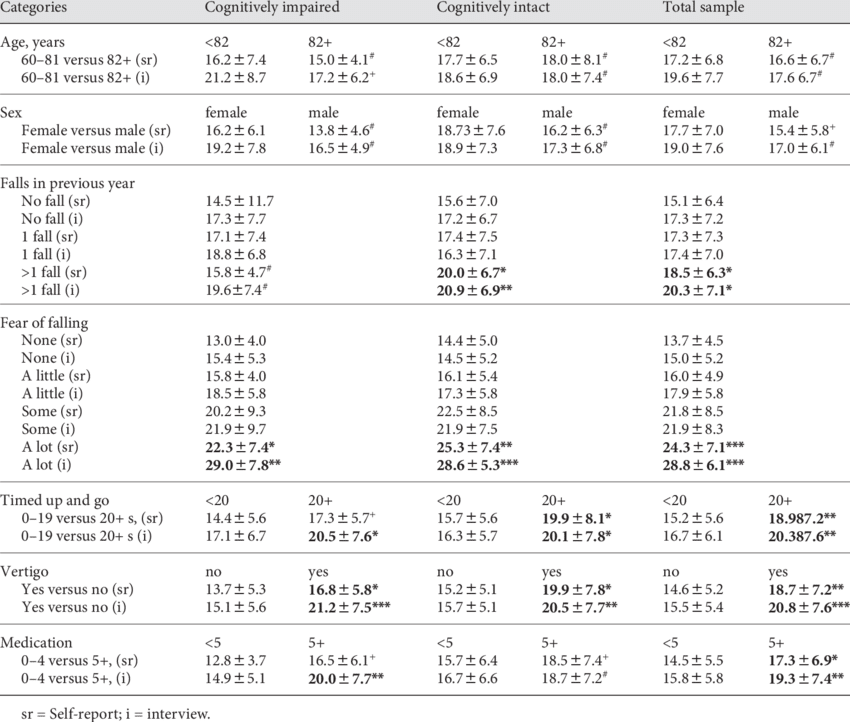The image size is (850, 722).
Task: Select the bold value 20.1 ± 7.8*
Action: pos(576,537)
